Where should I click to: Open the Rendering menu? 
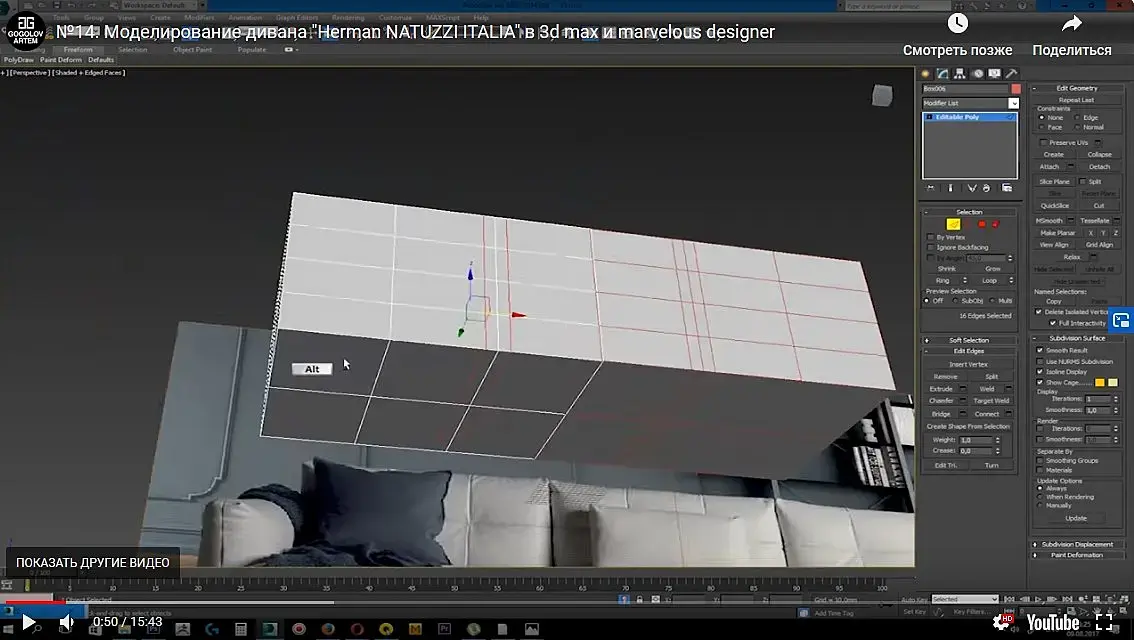click(348, 17)
